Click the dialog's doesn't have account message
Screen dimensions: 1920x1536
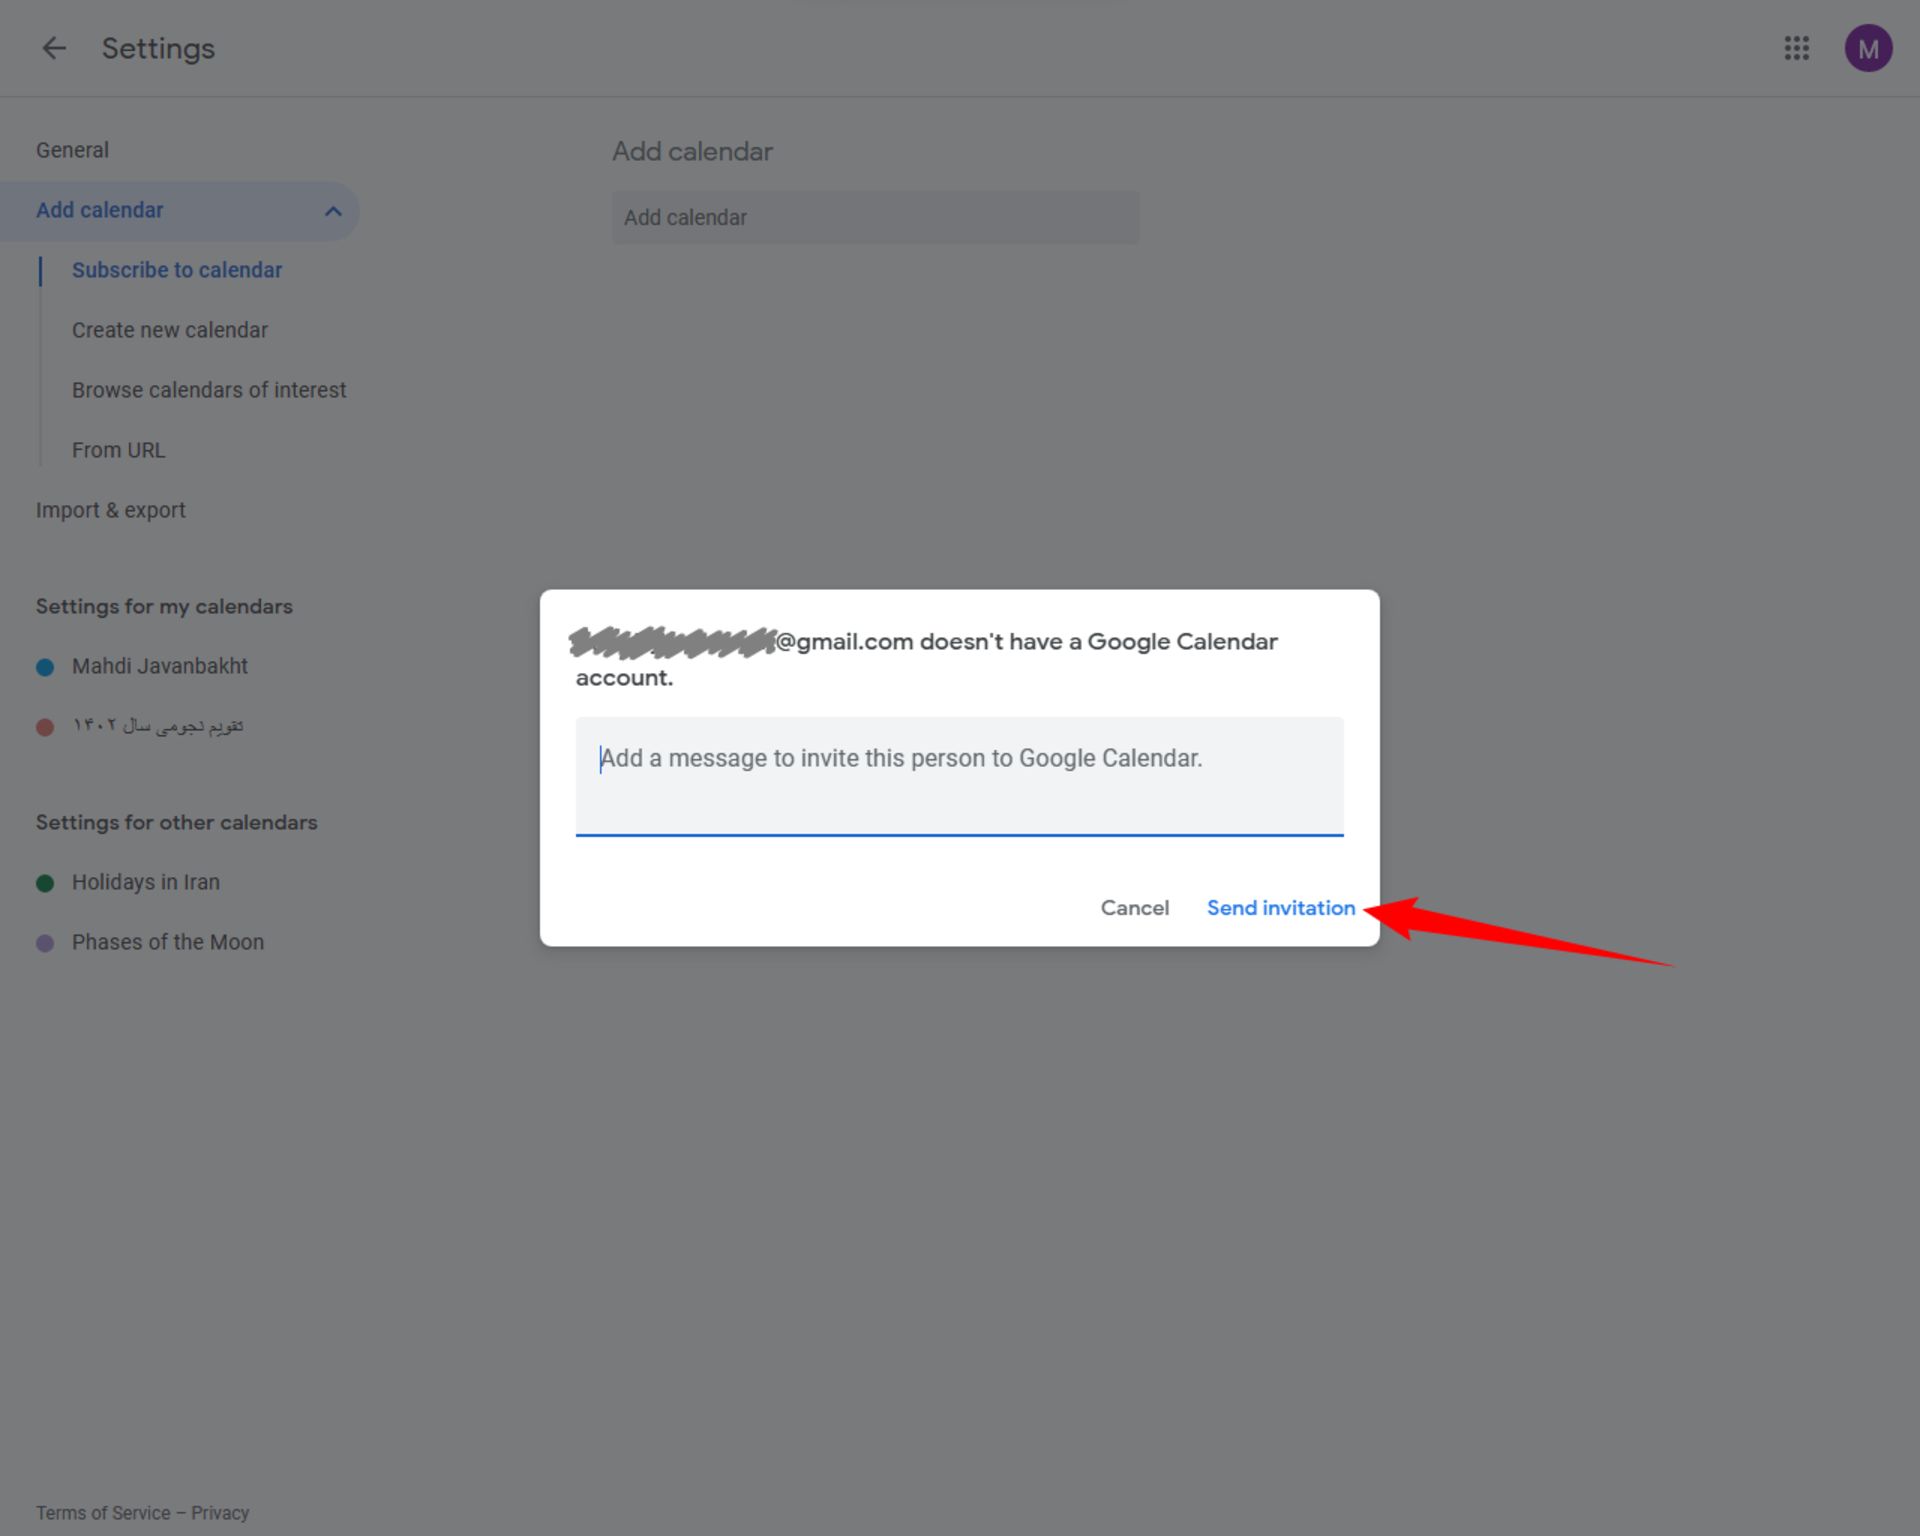click(x=926, y=659)
